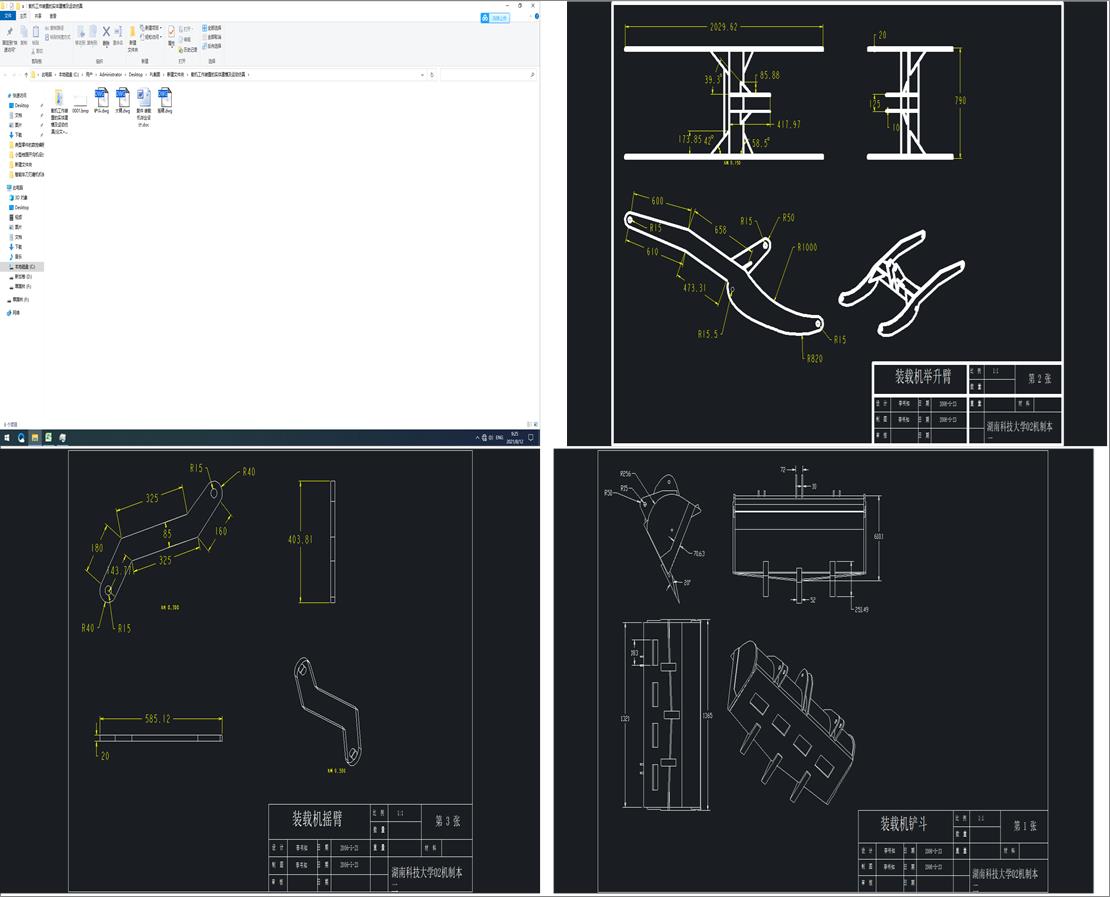Click Desktop in the address breadcrumb

point(135,74)
